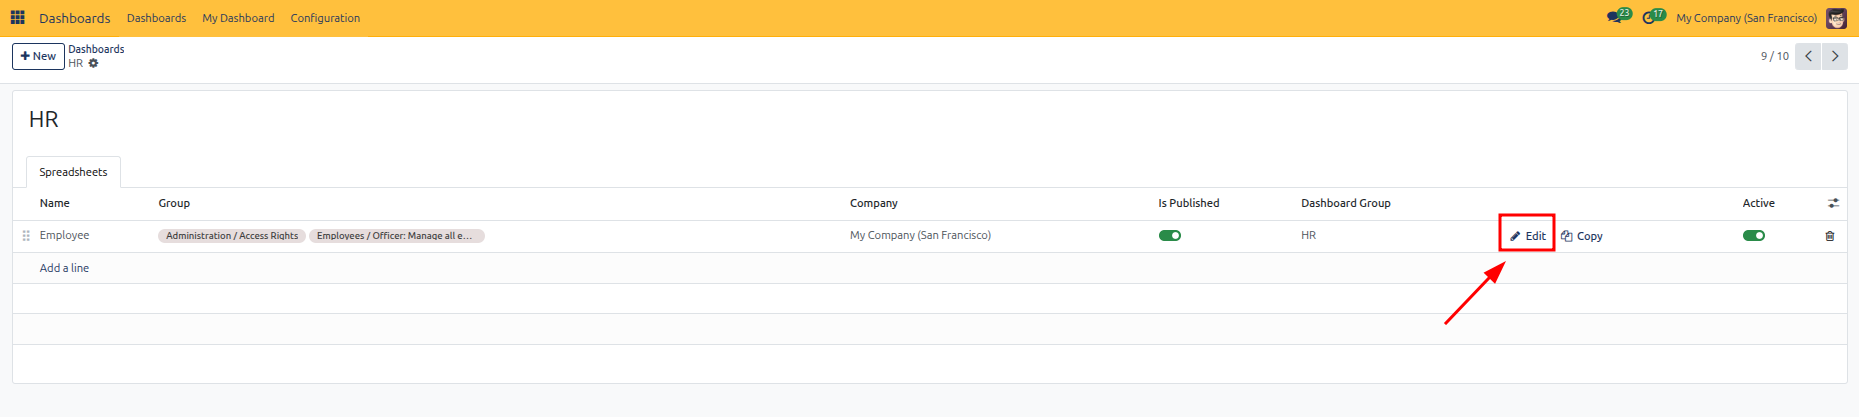Toggle Active switch for Employee row

[x=1754, y=236]
